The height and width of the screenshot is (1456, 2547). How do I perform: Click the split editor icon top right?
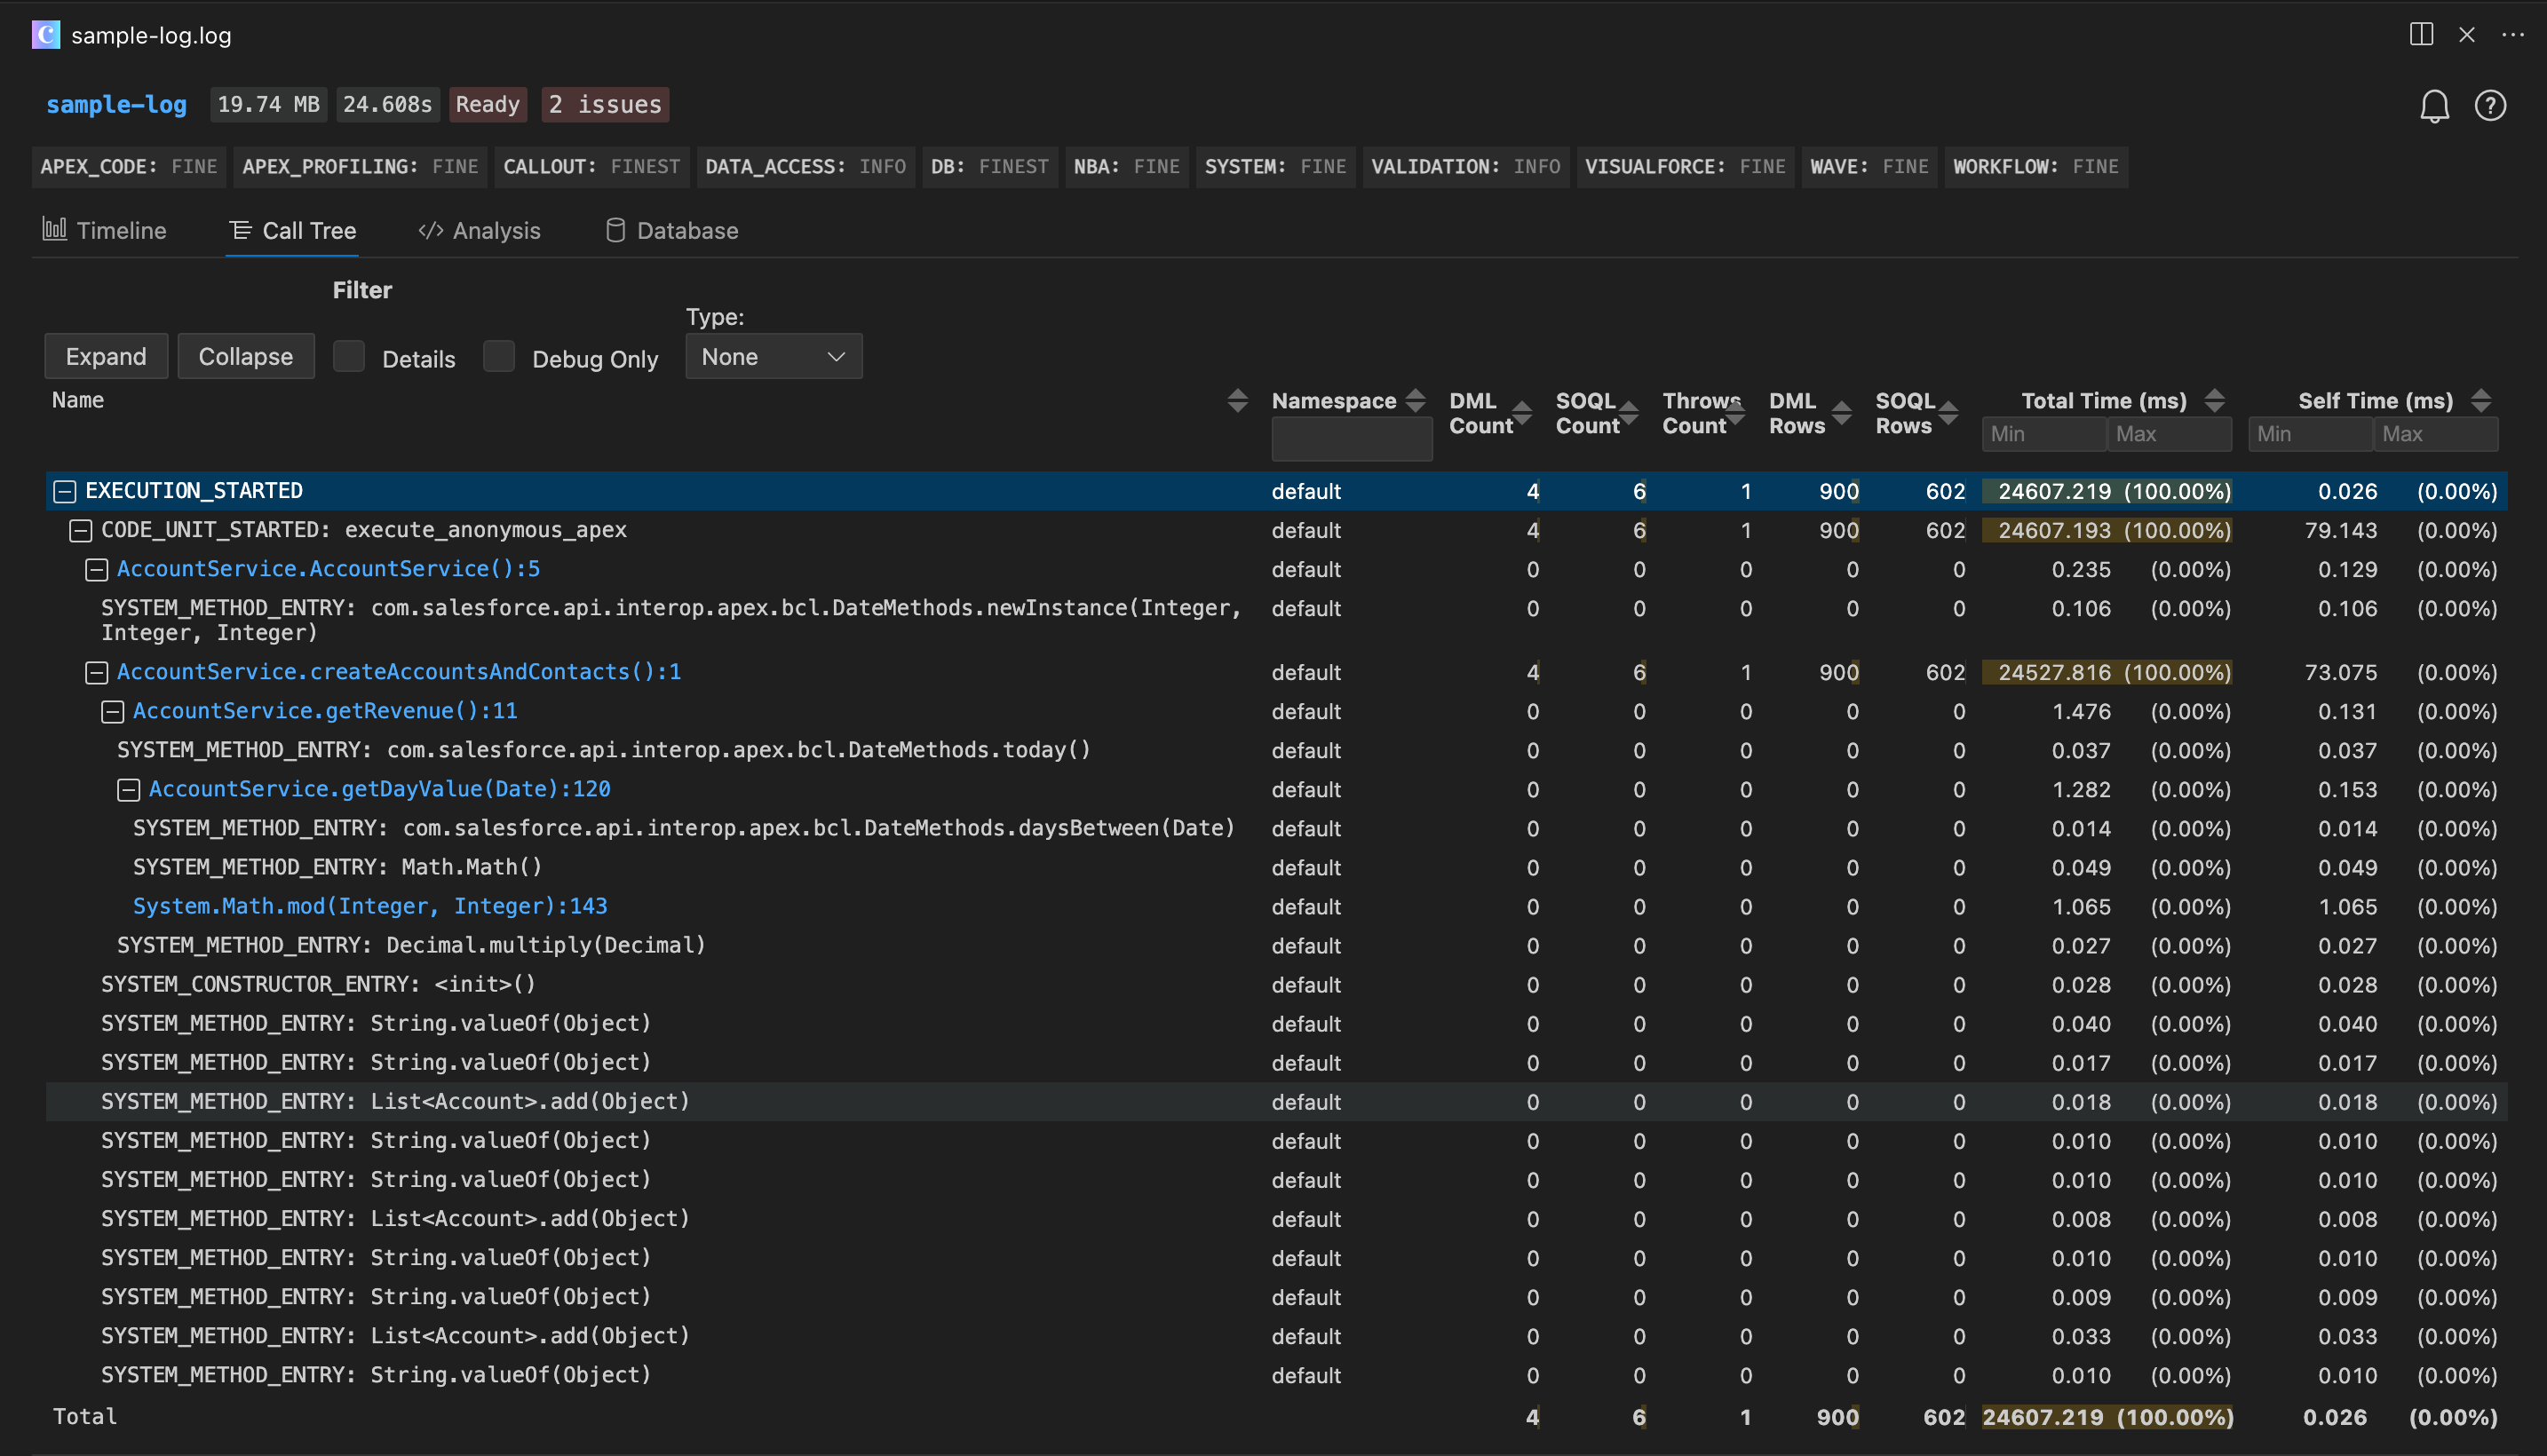point(2420,35)
